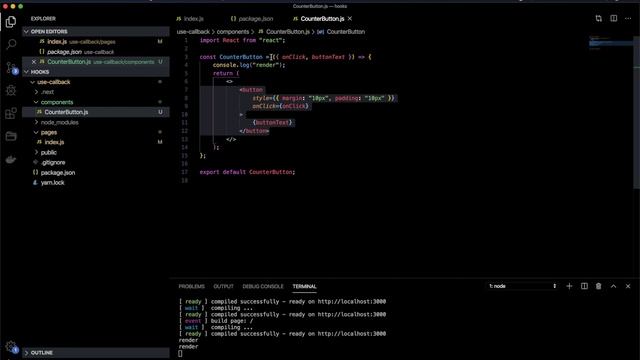The width and height of the screenshot is (640, 360).
Task: Open the Debug Console panel tab
Action: [263, 287]
